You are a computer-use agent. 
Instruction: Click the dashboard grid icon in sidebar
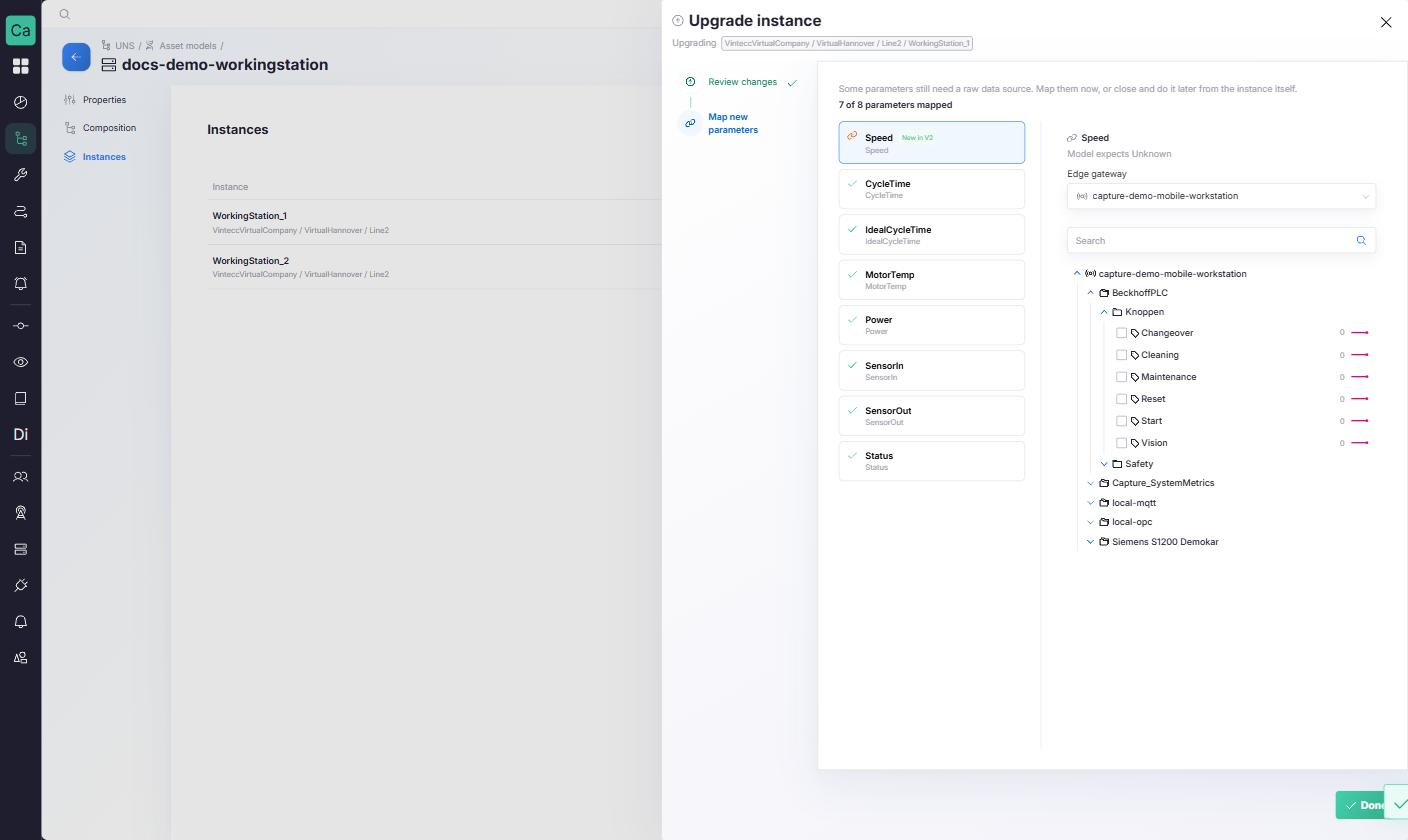[x=20, y=66]
